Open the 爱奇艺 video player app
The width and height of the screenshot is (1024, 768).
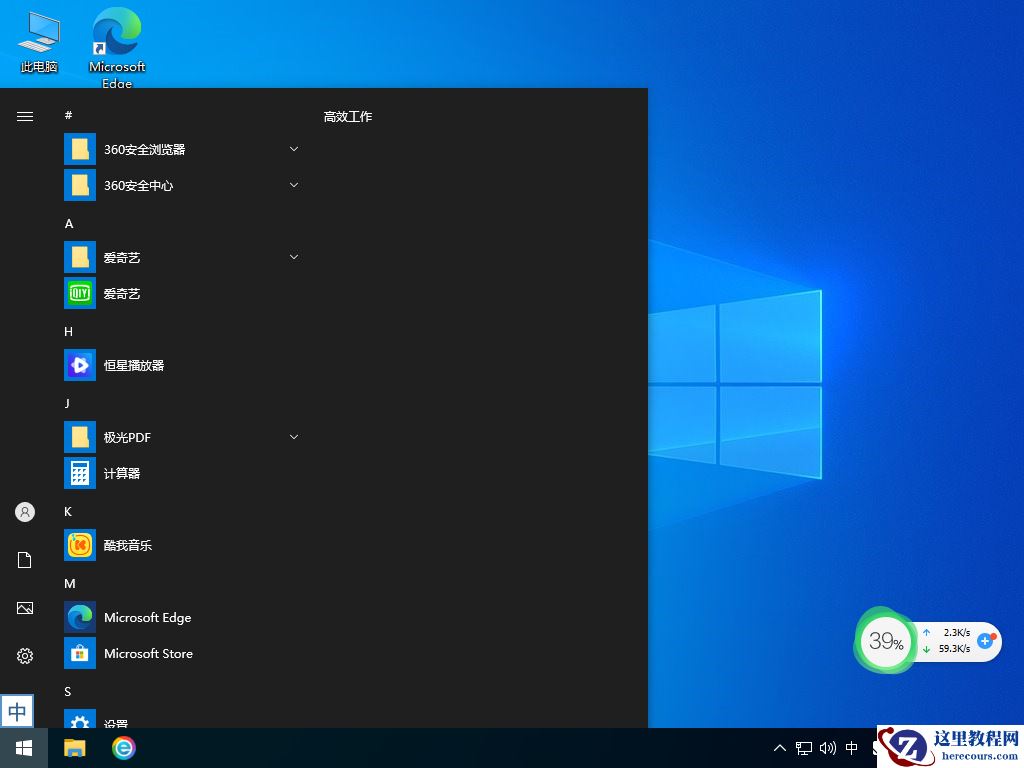click(x=122, y=293)
